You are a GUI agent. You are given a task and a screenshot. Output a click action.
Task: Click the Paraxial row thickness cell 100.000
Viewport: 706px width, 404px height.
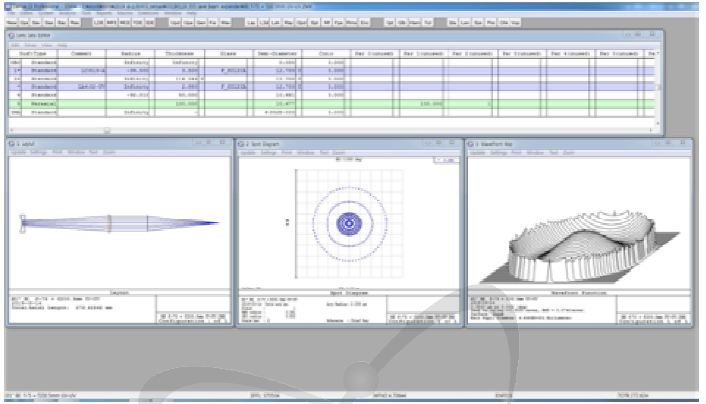pyautogui.click(x=179, y=104)
